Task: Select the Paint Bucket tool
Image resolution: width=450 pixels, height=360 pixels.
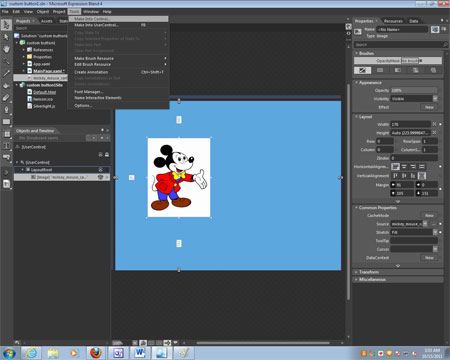Action: click(6, 85)
